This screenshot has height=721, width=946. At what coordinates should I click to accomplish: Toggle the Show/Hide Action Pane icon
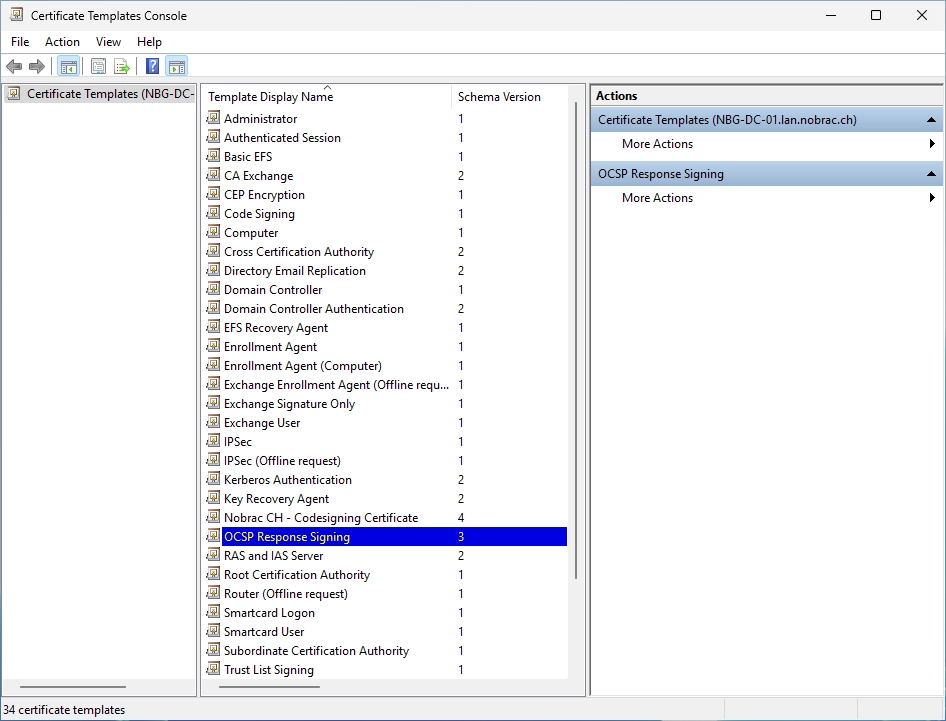click(x=177, y=66)
